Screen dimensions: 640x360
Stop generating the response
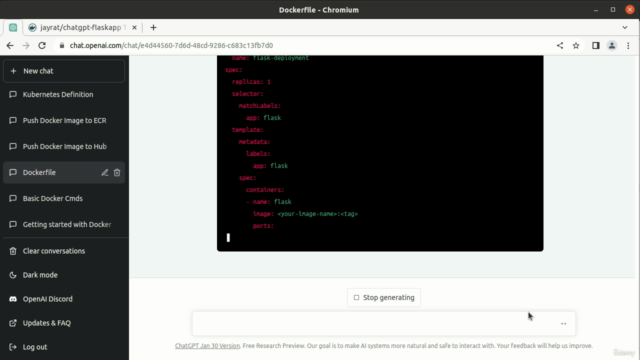coord(384,298)
